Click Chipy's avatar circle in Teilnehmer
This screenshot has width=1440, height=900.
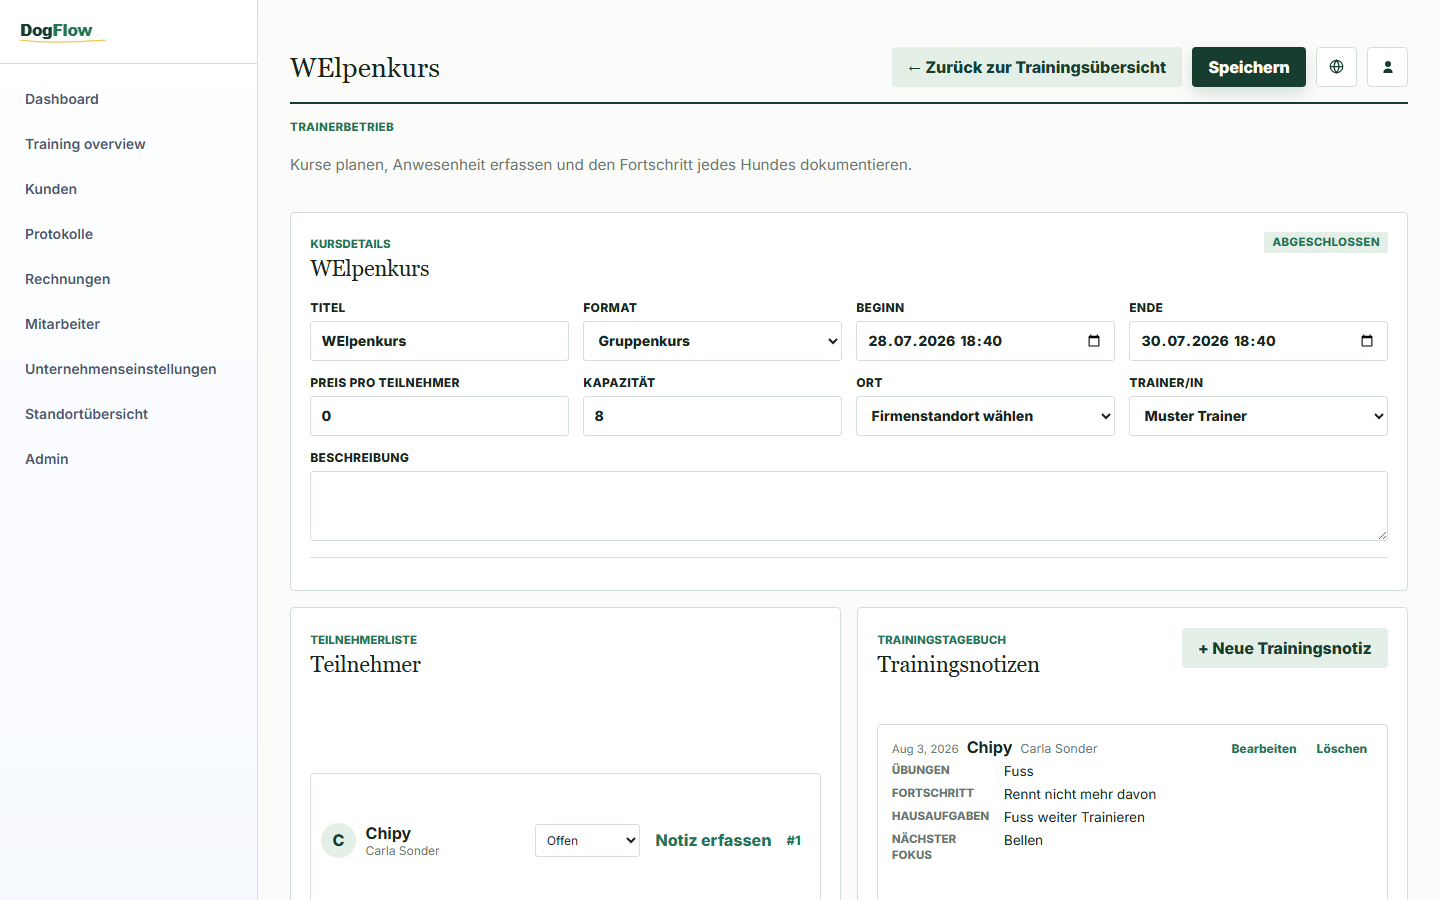338,841
